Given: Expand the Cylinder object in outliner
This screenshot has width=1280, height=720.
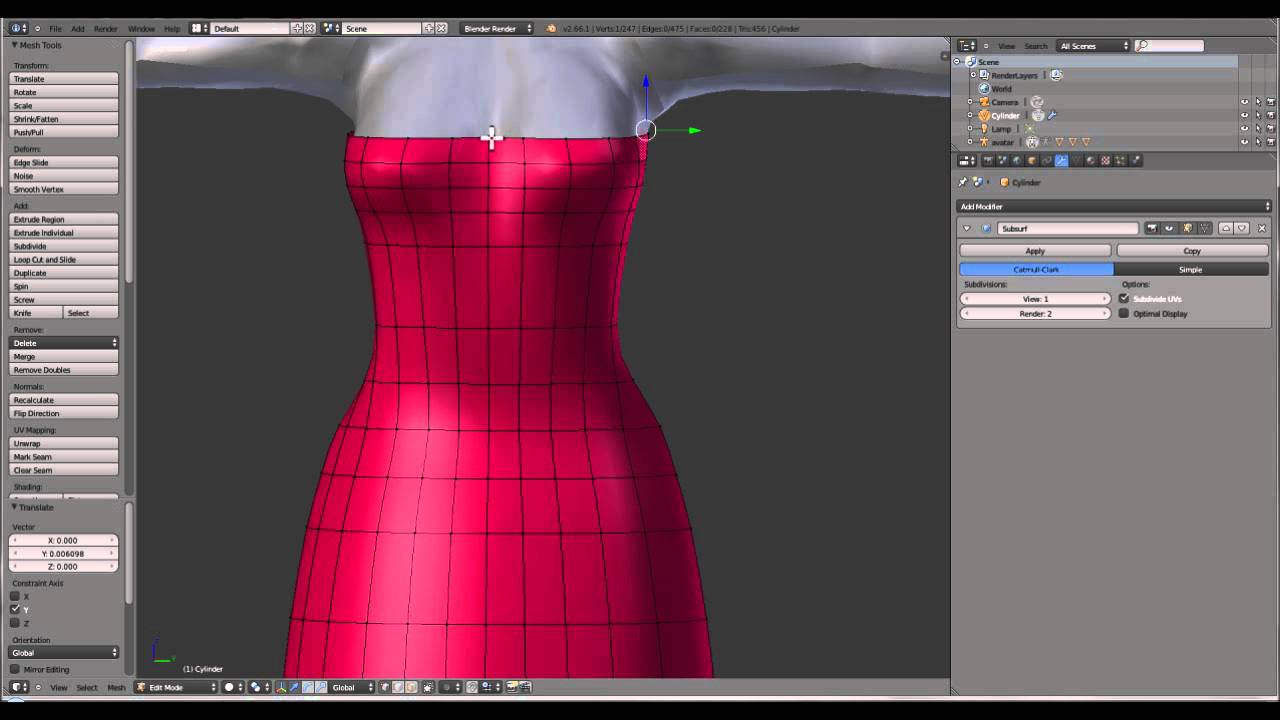Looking at the screenshot, I should point(970,115).
